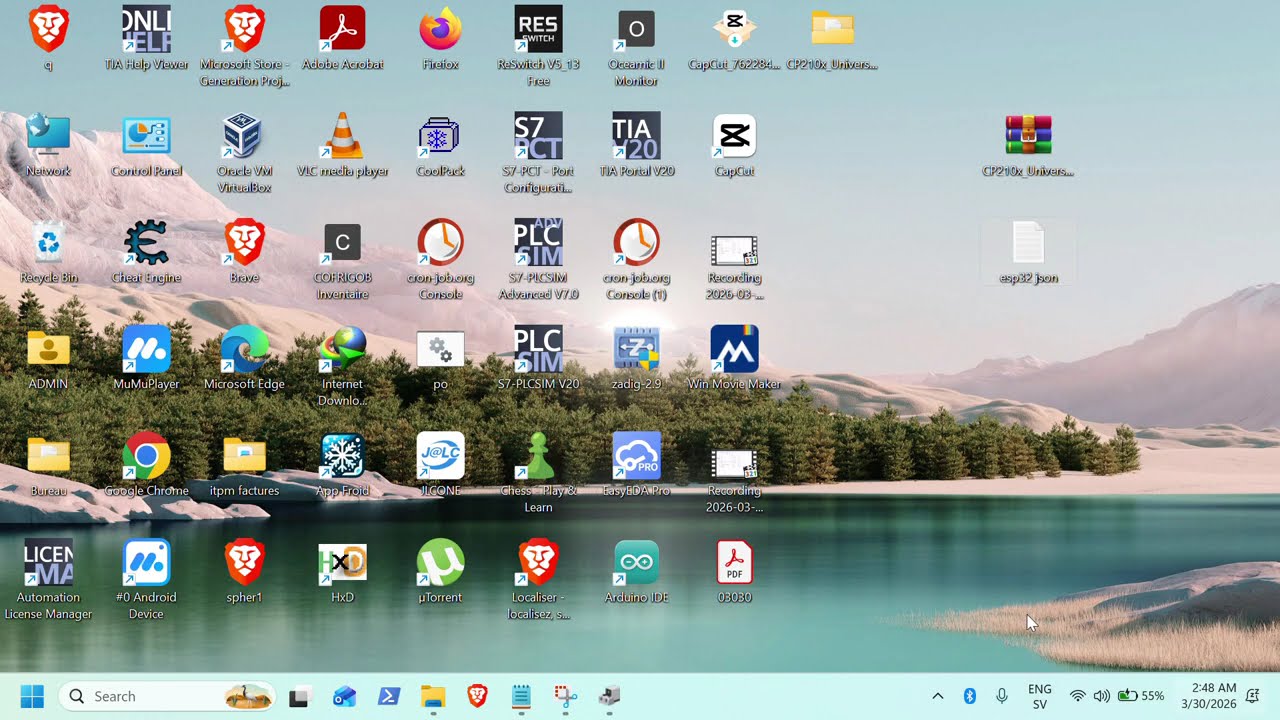Click the JLCONE desktop shortcut
1280x720 pixels.
pyautogui.click(x=440, y=465)
